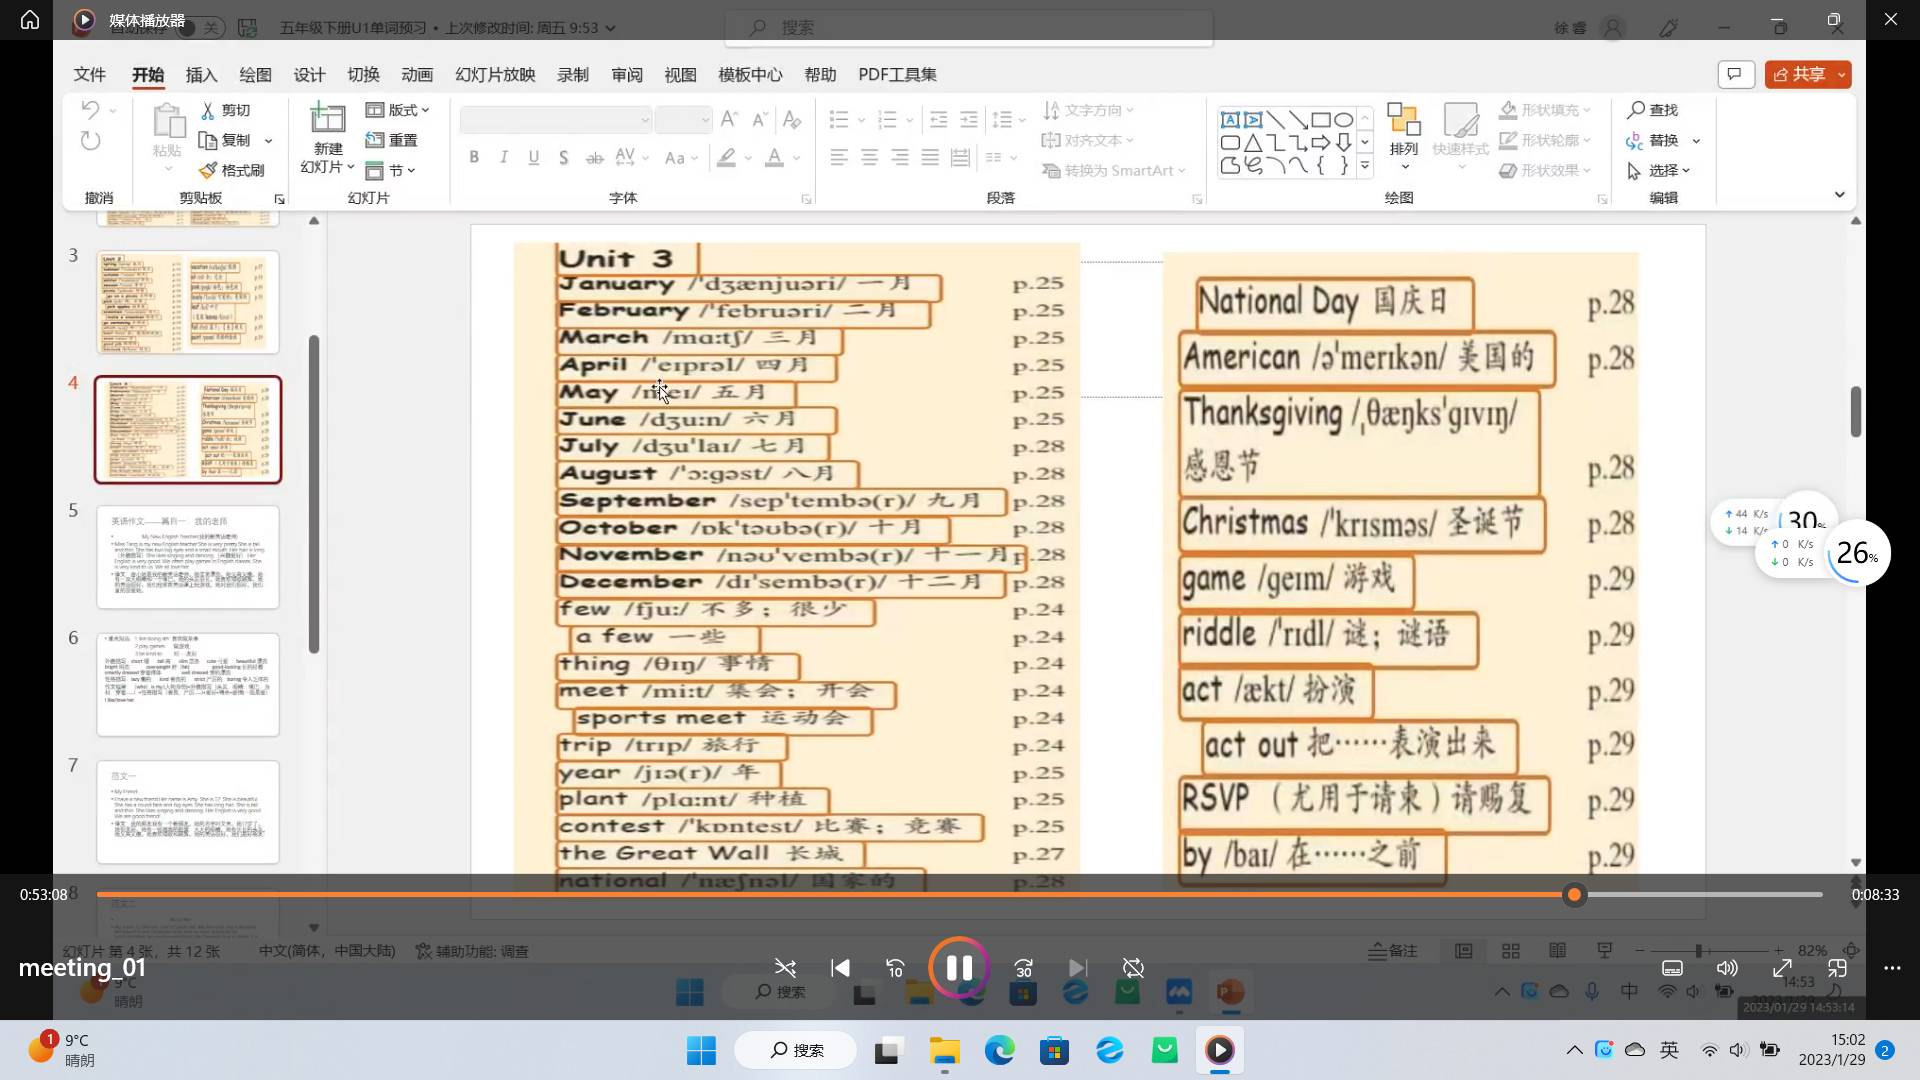Click 剪切 (Cut) button

(x=226, y=110)
